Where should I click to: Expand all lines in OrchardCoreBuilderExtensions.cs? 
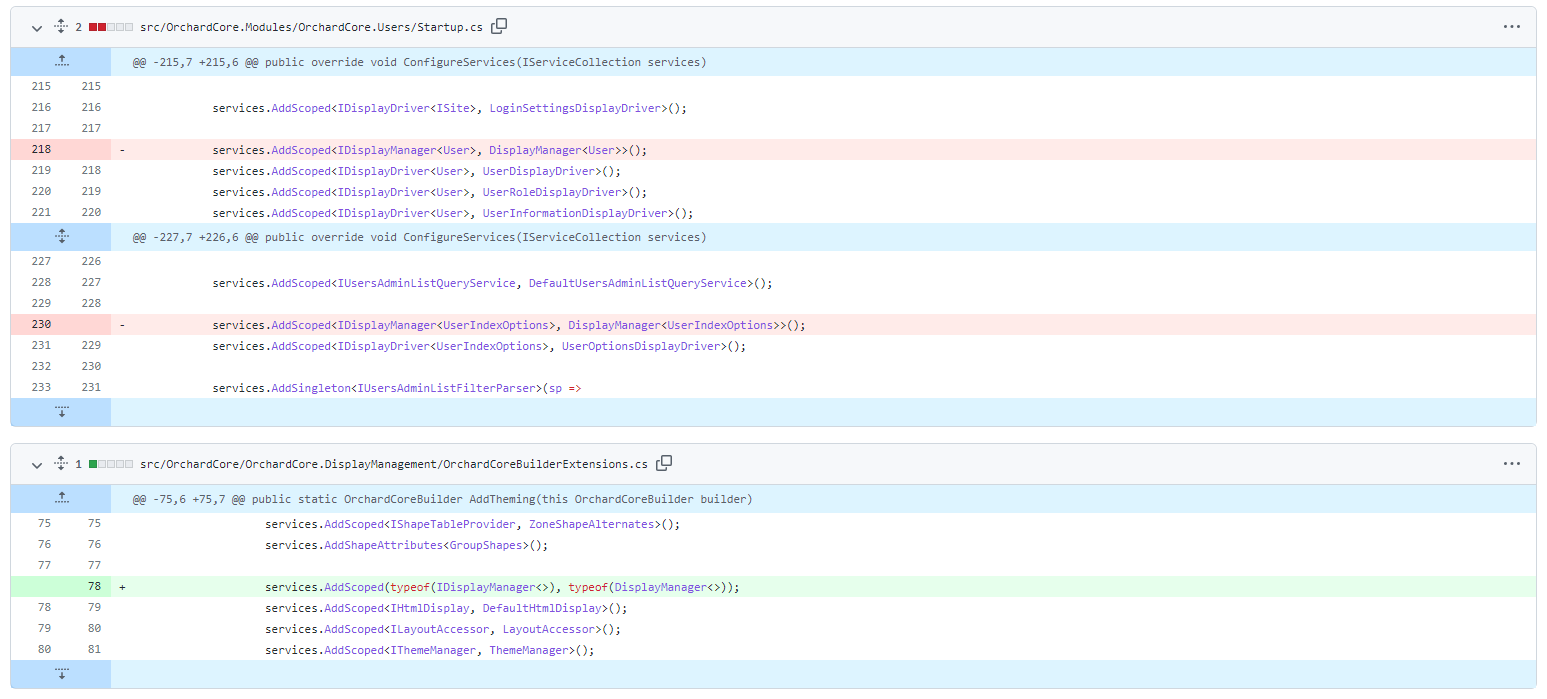pyautogui.click(x=61, y=464)
